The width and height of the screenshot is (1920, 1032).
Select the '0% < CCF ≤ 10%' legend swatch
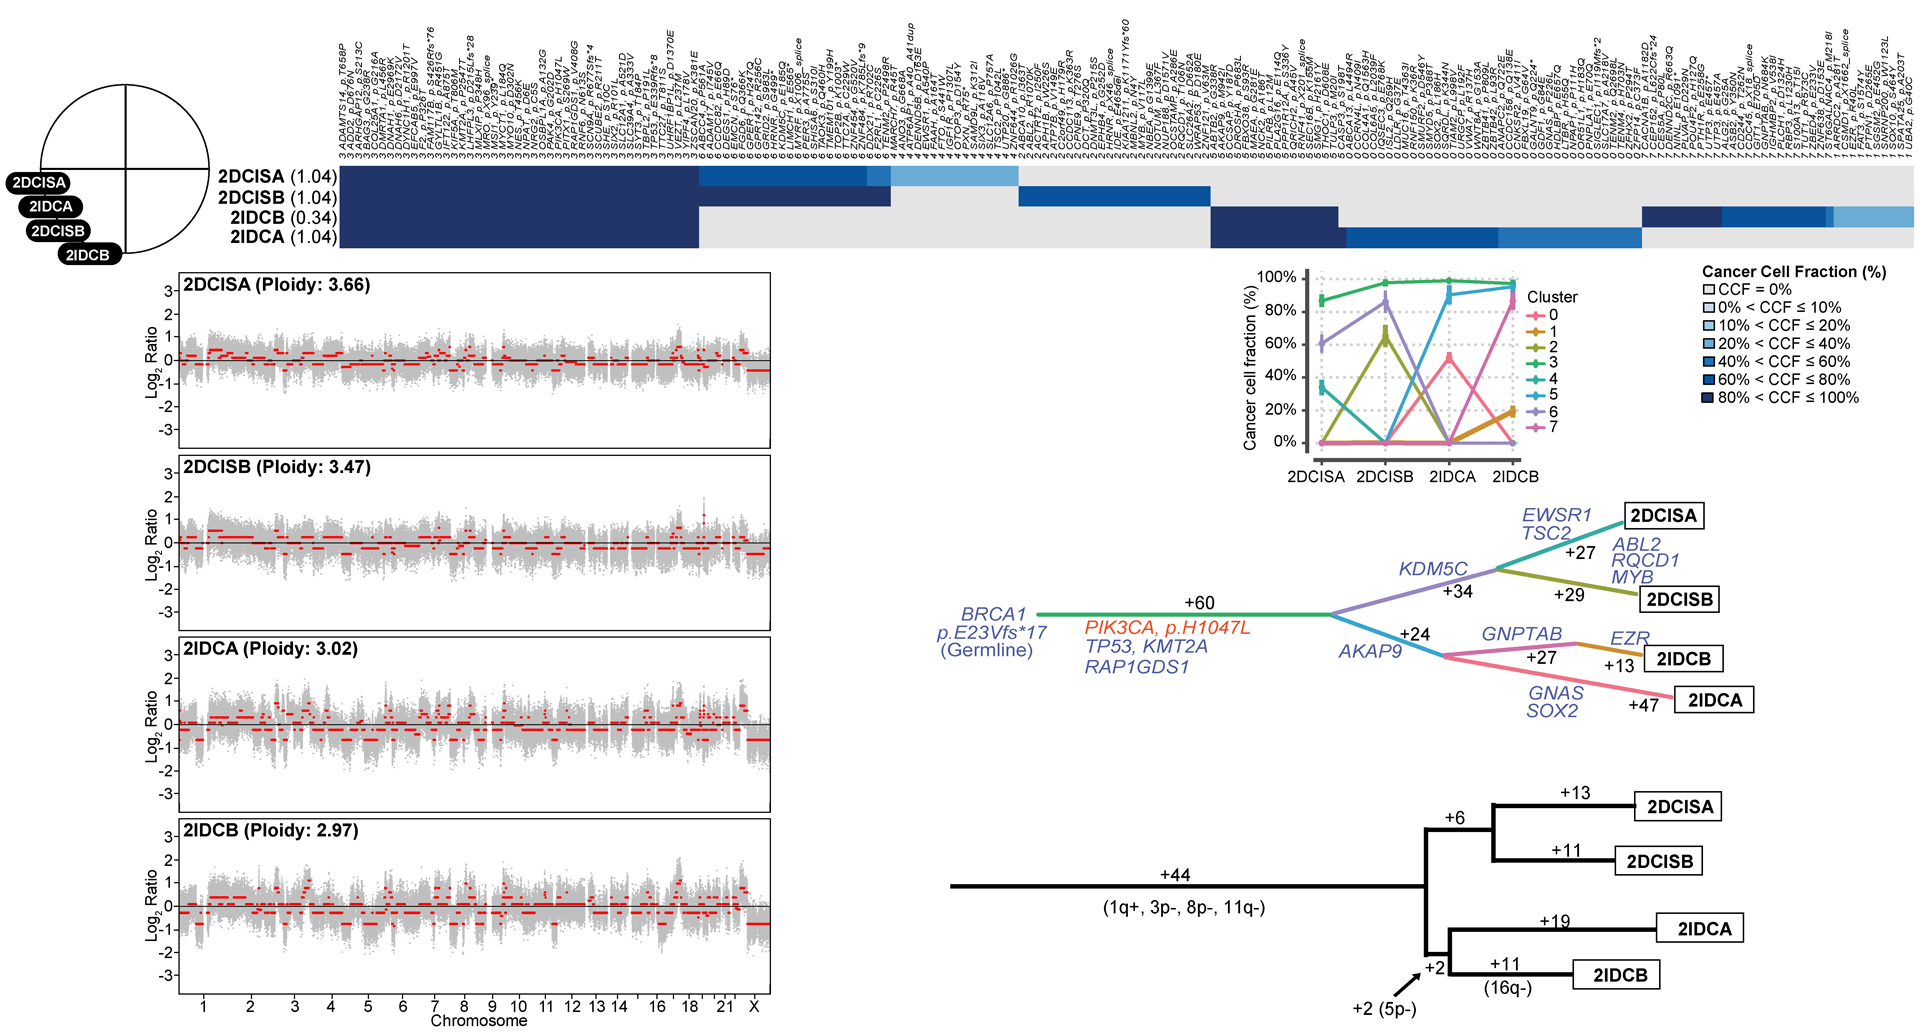tap(1709, 308)
